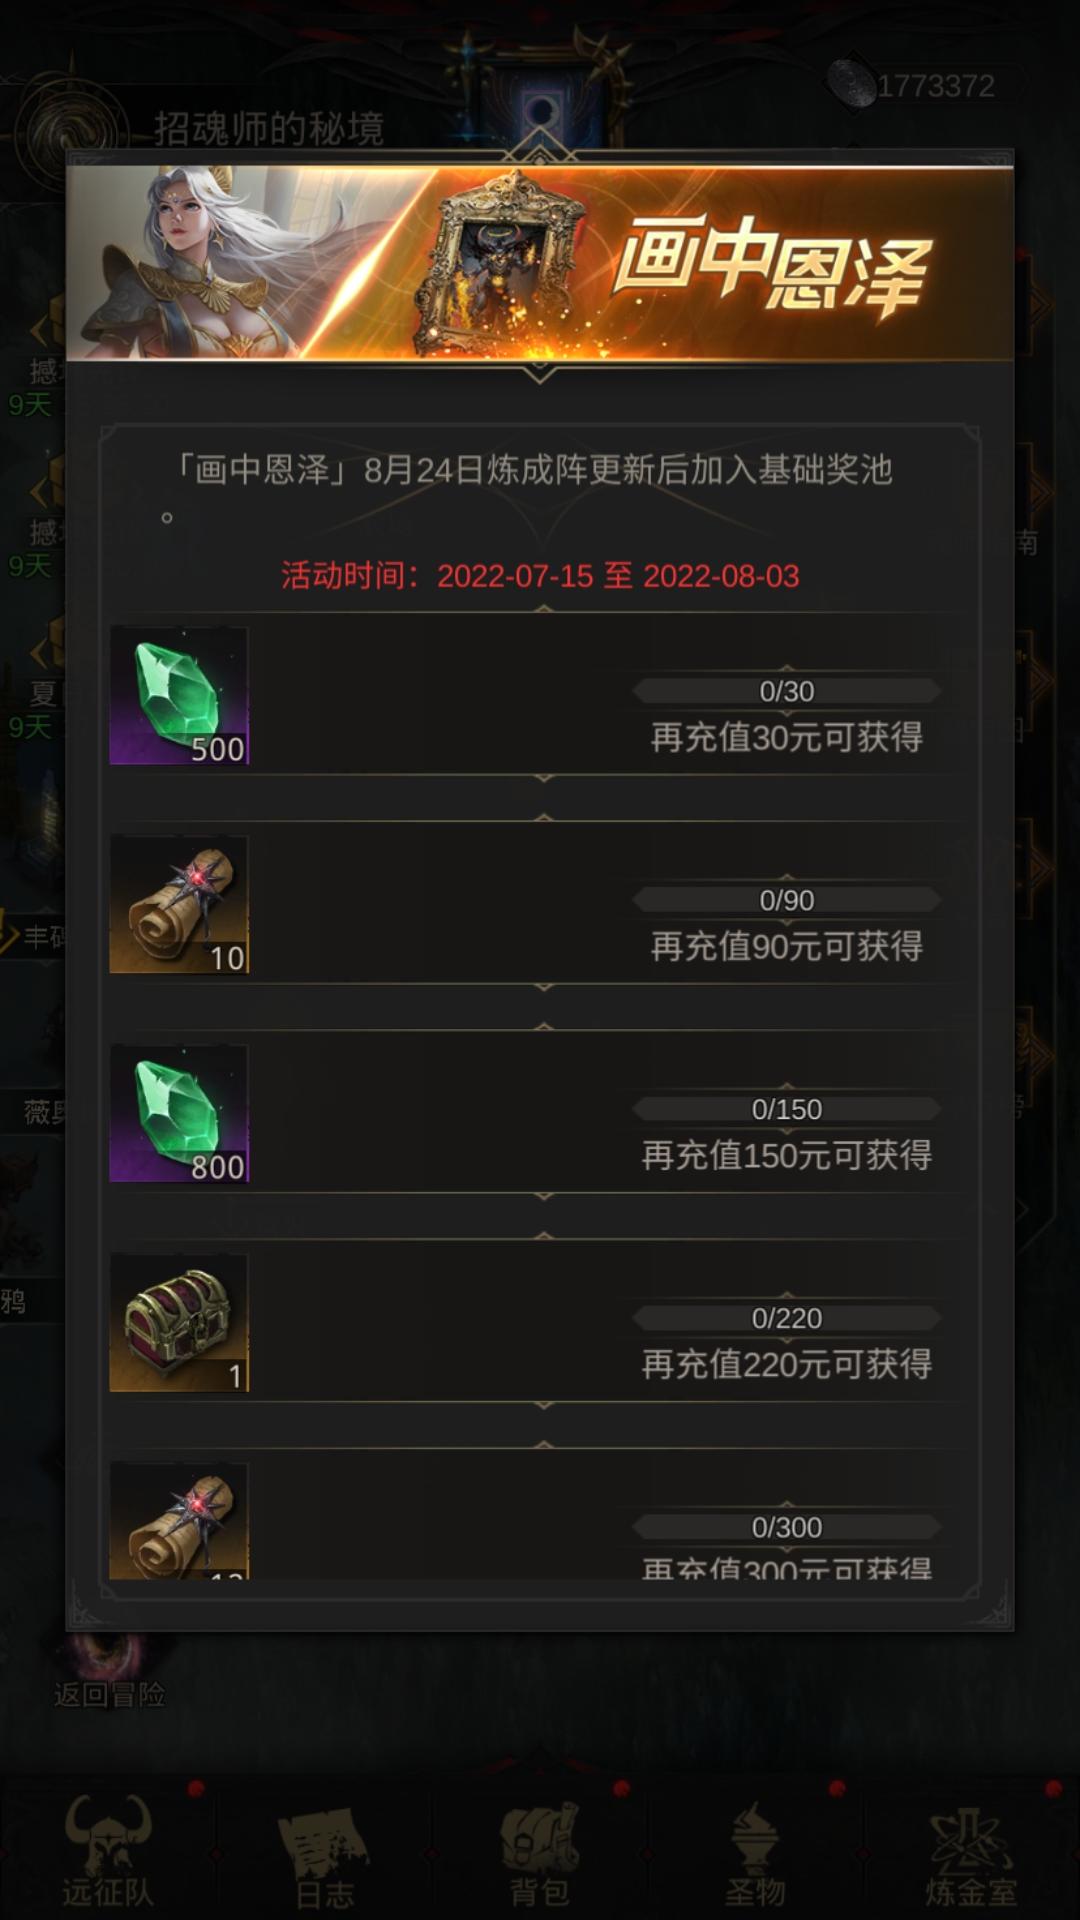
Task: Tap the 10 summoning scroll reward icon
Action: point(179,905)
